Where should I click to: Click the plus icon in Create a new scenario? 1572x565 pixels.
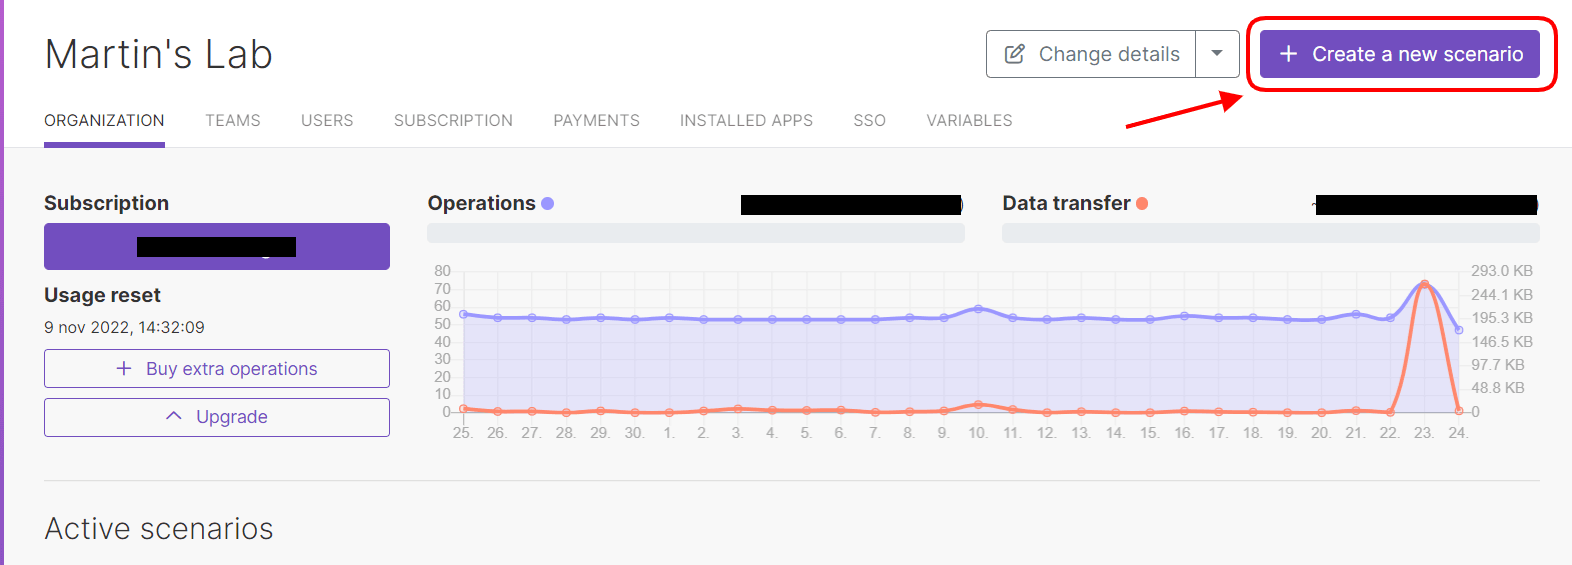1289,54
